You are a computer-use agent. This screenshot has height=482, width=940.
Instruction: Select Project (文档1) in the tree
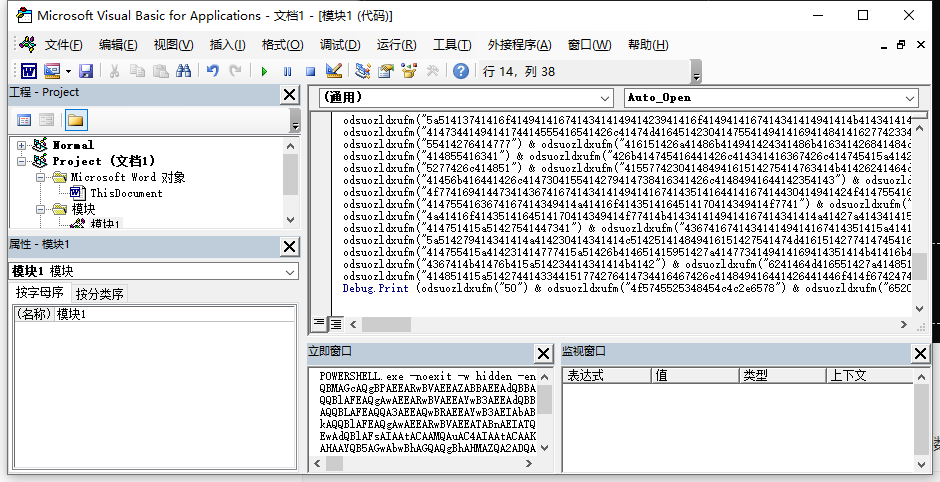point(104,161)
